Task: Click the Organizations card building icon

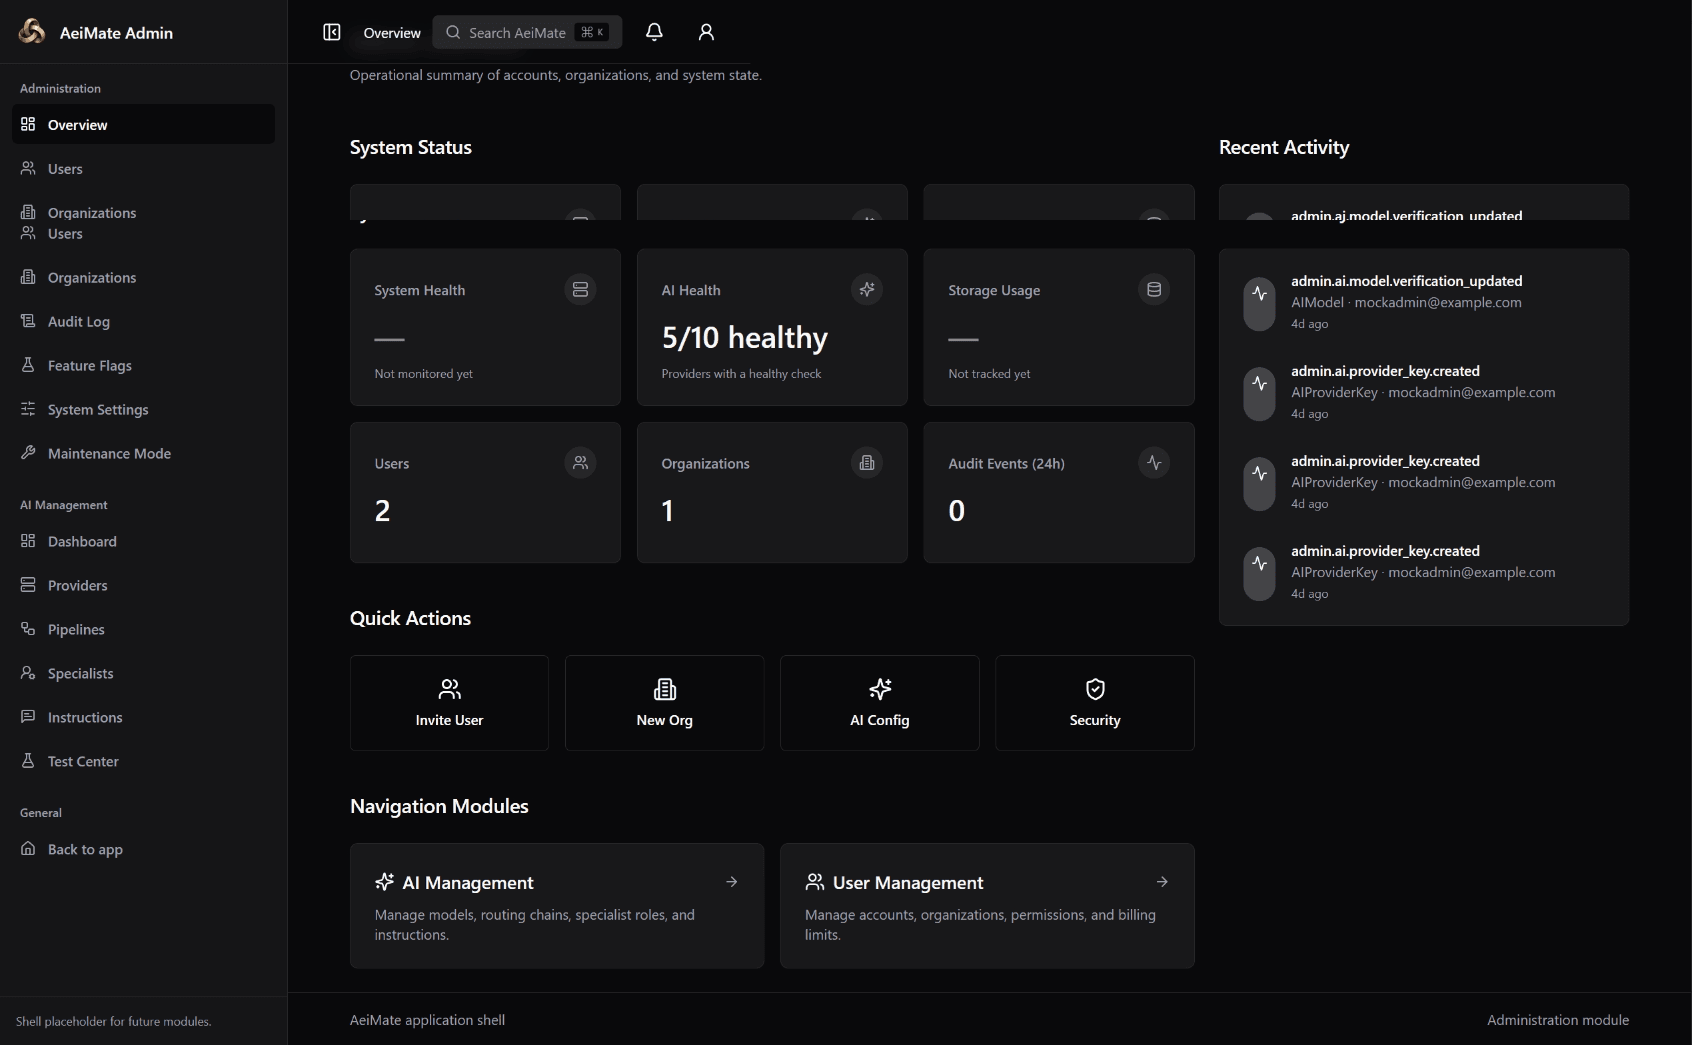Action: (867, 463)
